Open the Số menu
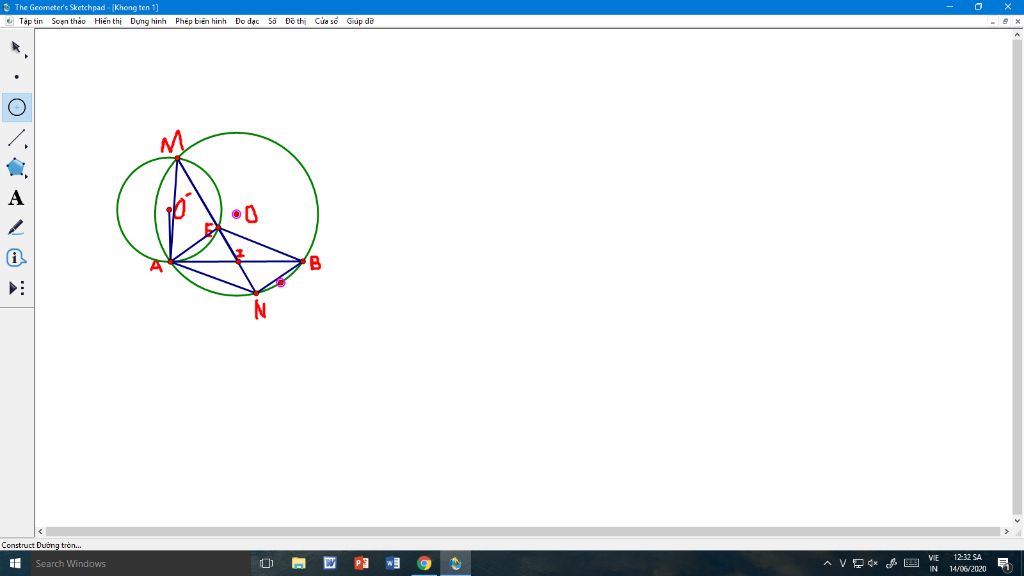The image size is (1024, 576). point(272,22)
